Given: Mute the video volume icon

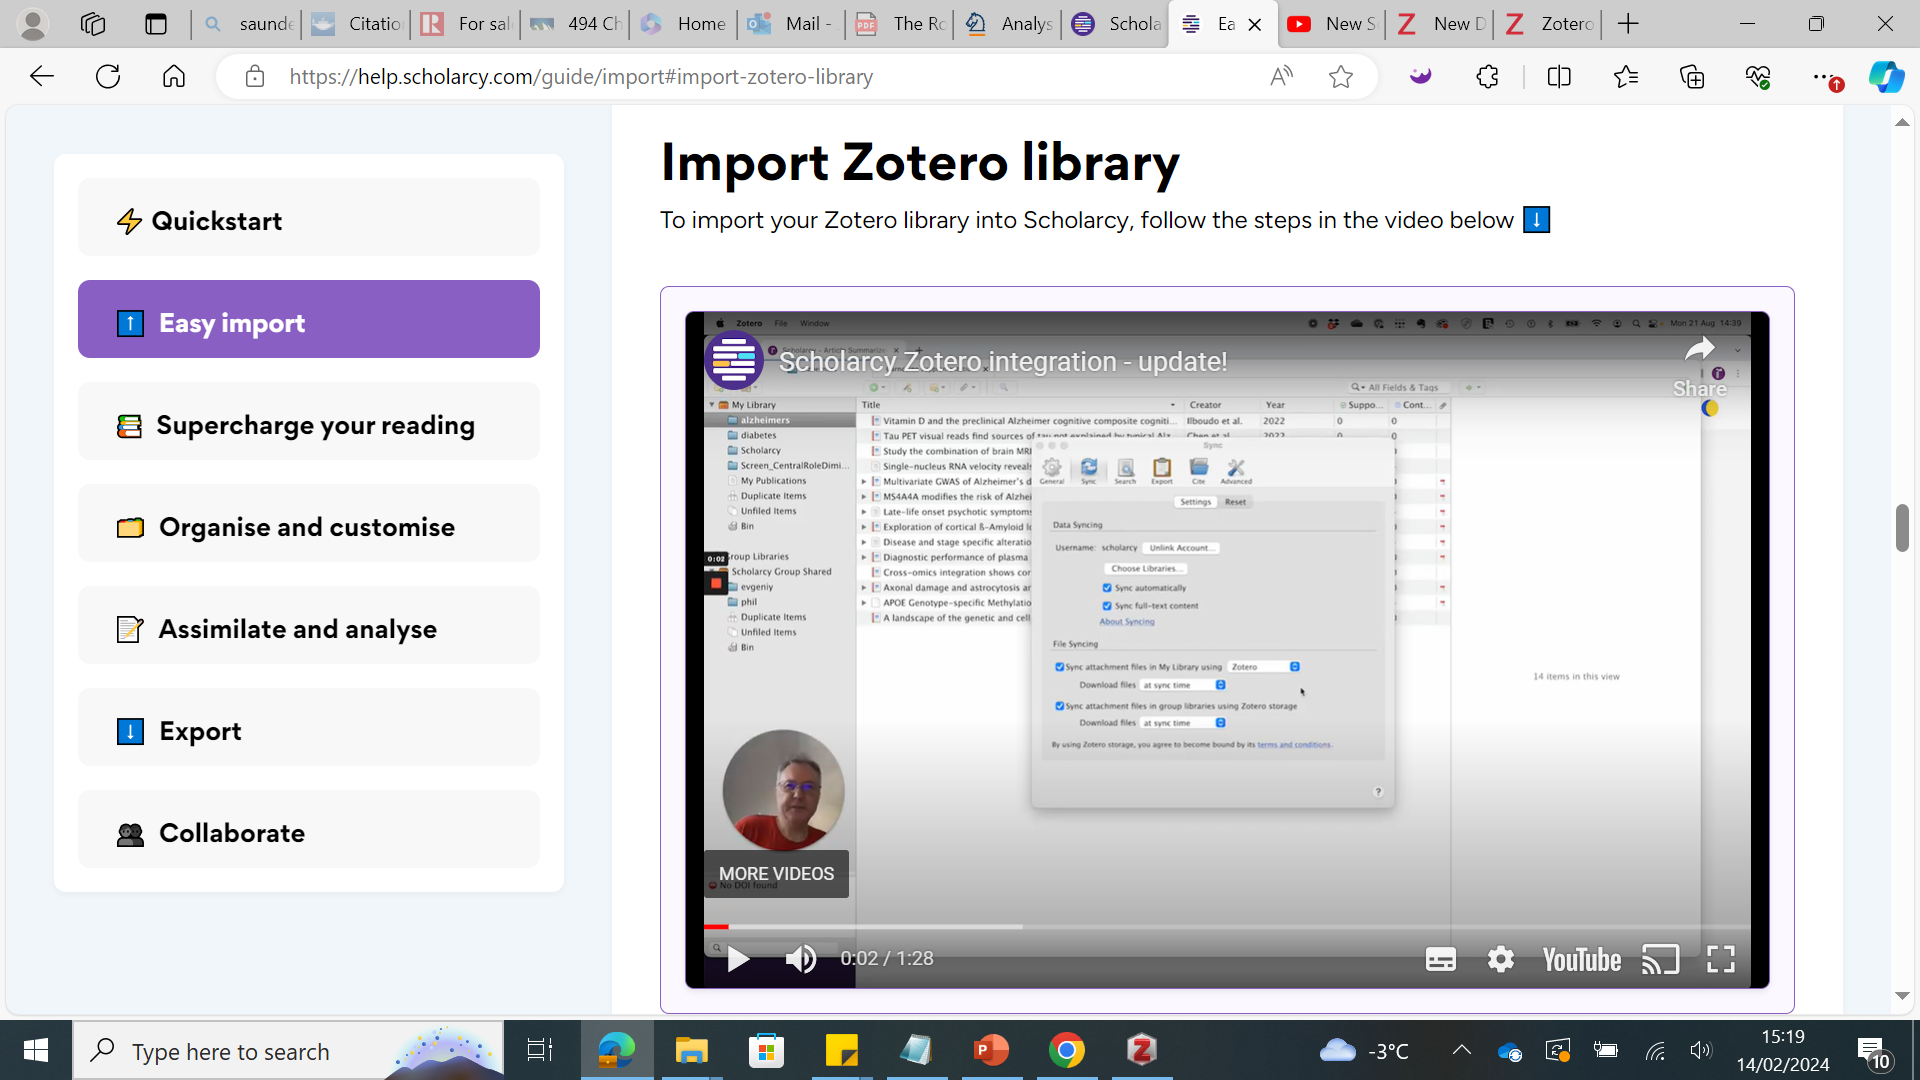Looking at the screenshot, I should [x=800, y=959].
